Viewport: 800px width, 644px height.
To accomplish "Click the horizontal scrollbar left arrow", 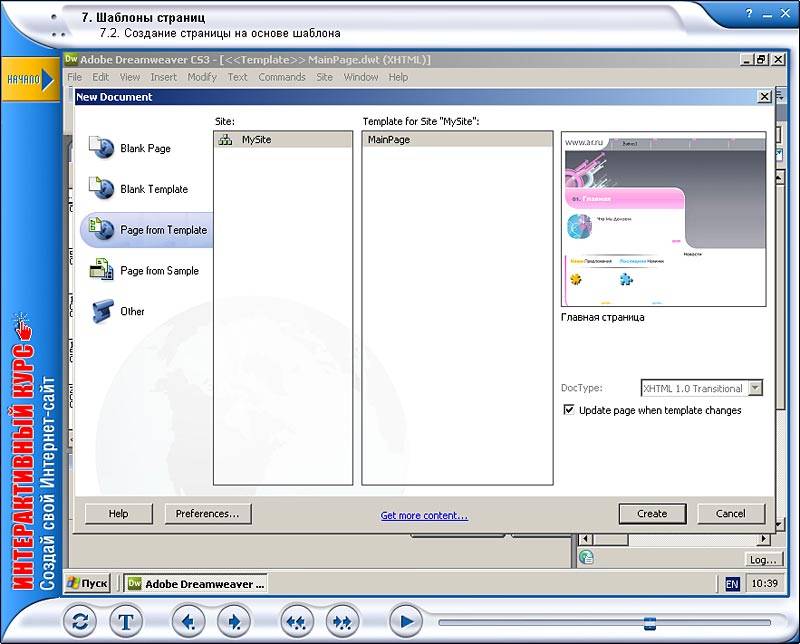I will [585, 539].
